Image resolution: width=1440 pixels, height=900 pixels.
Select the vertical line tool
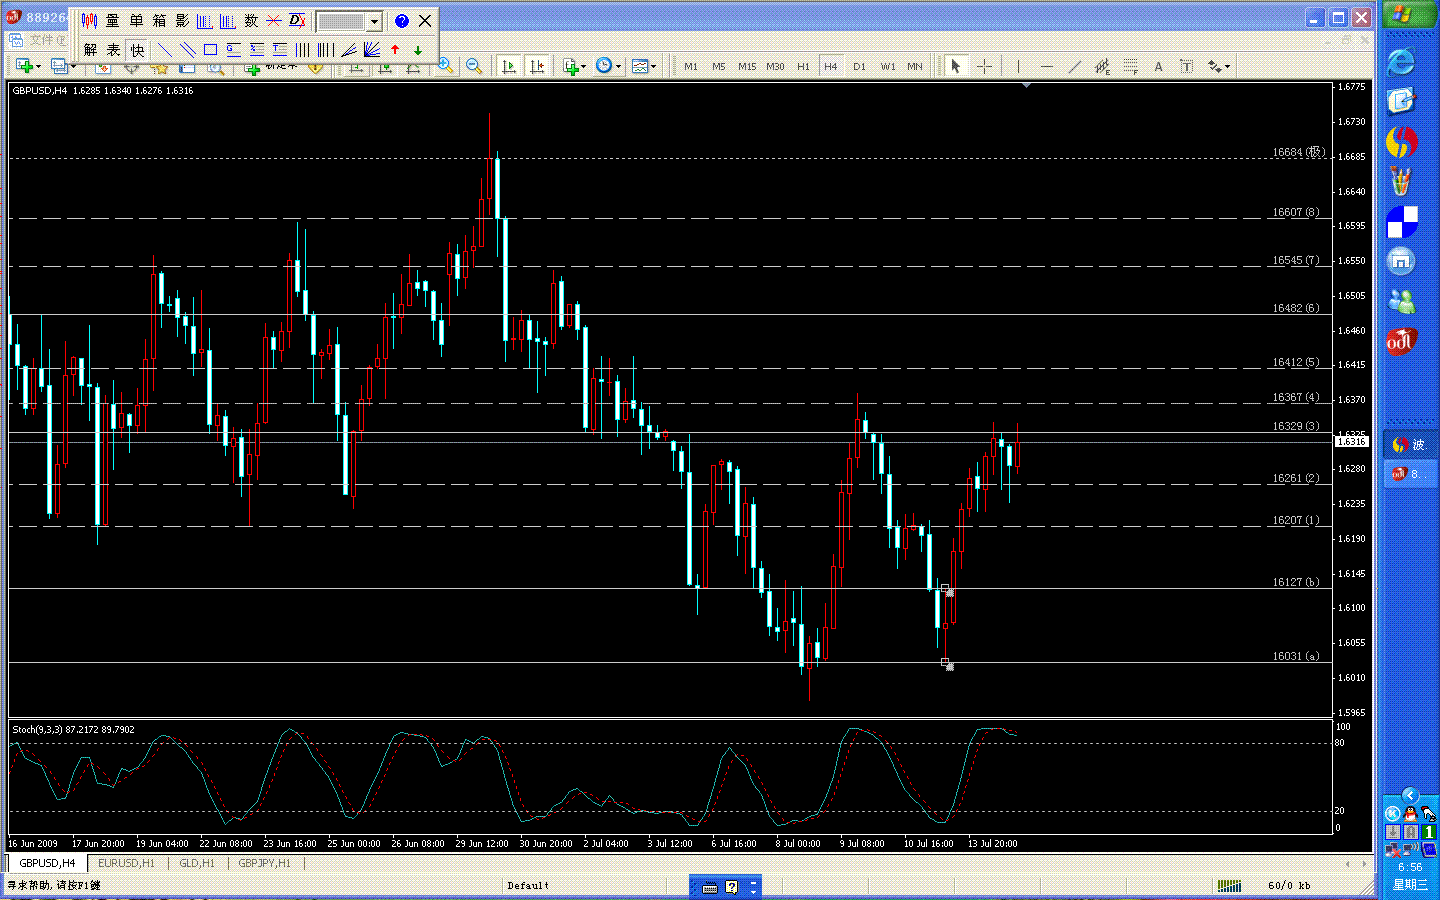click(1018, 66)
